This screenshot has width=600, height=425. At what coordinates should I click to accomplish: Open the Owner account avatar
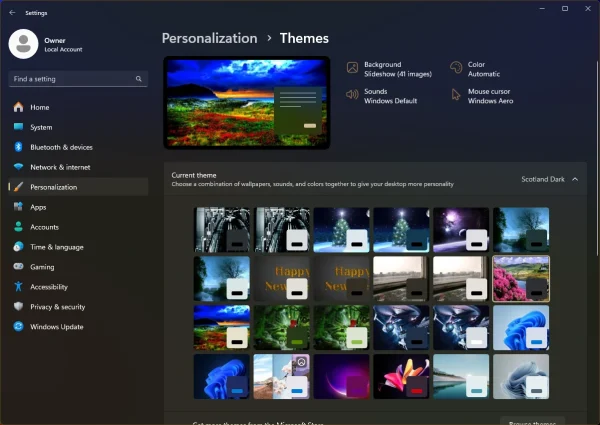(23, 44)
